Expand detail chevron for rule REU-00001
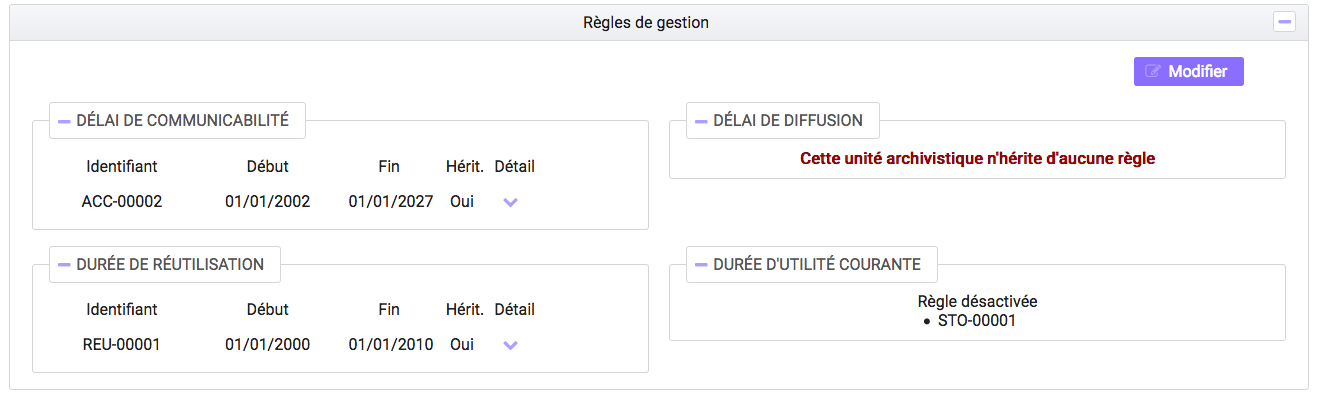Image resolution: width=1318 pixels, height=394 pixels. coord(510,346)
